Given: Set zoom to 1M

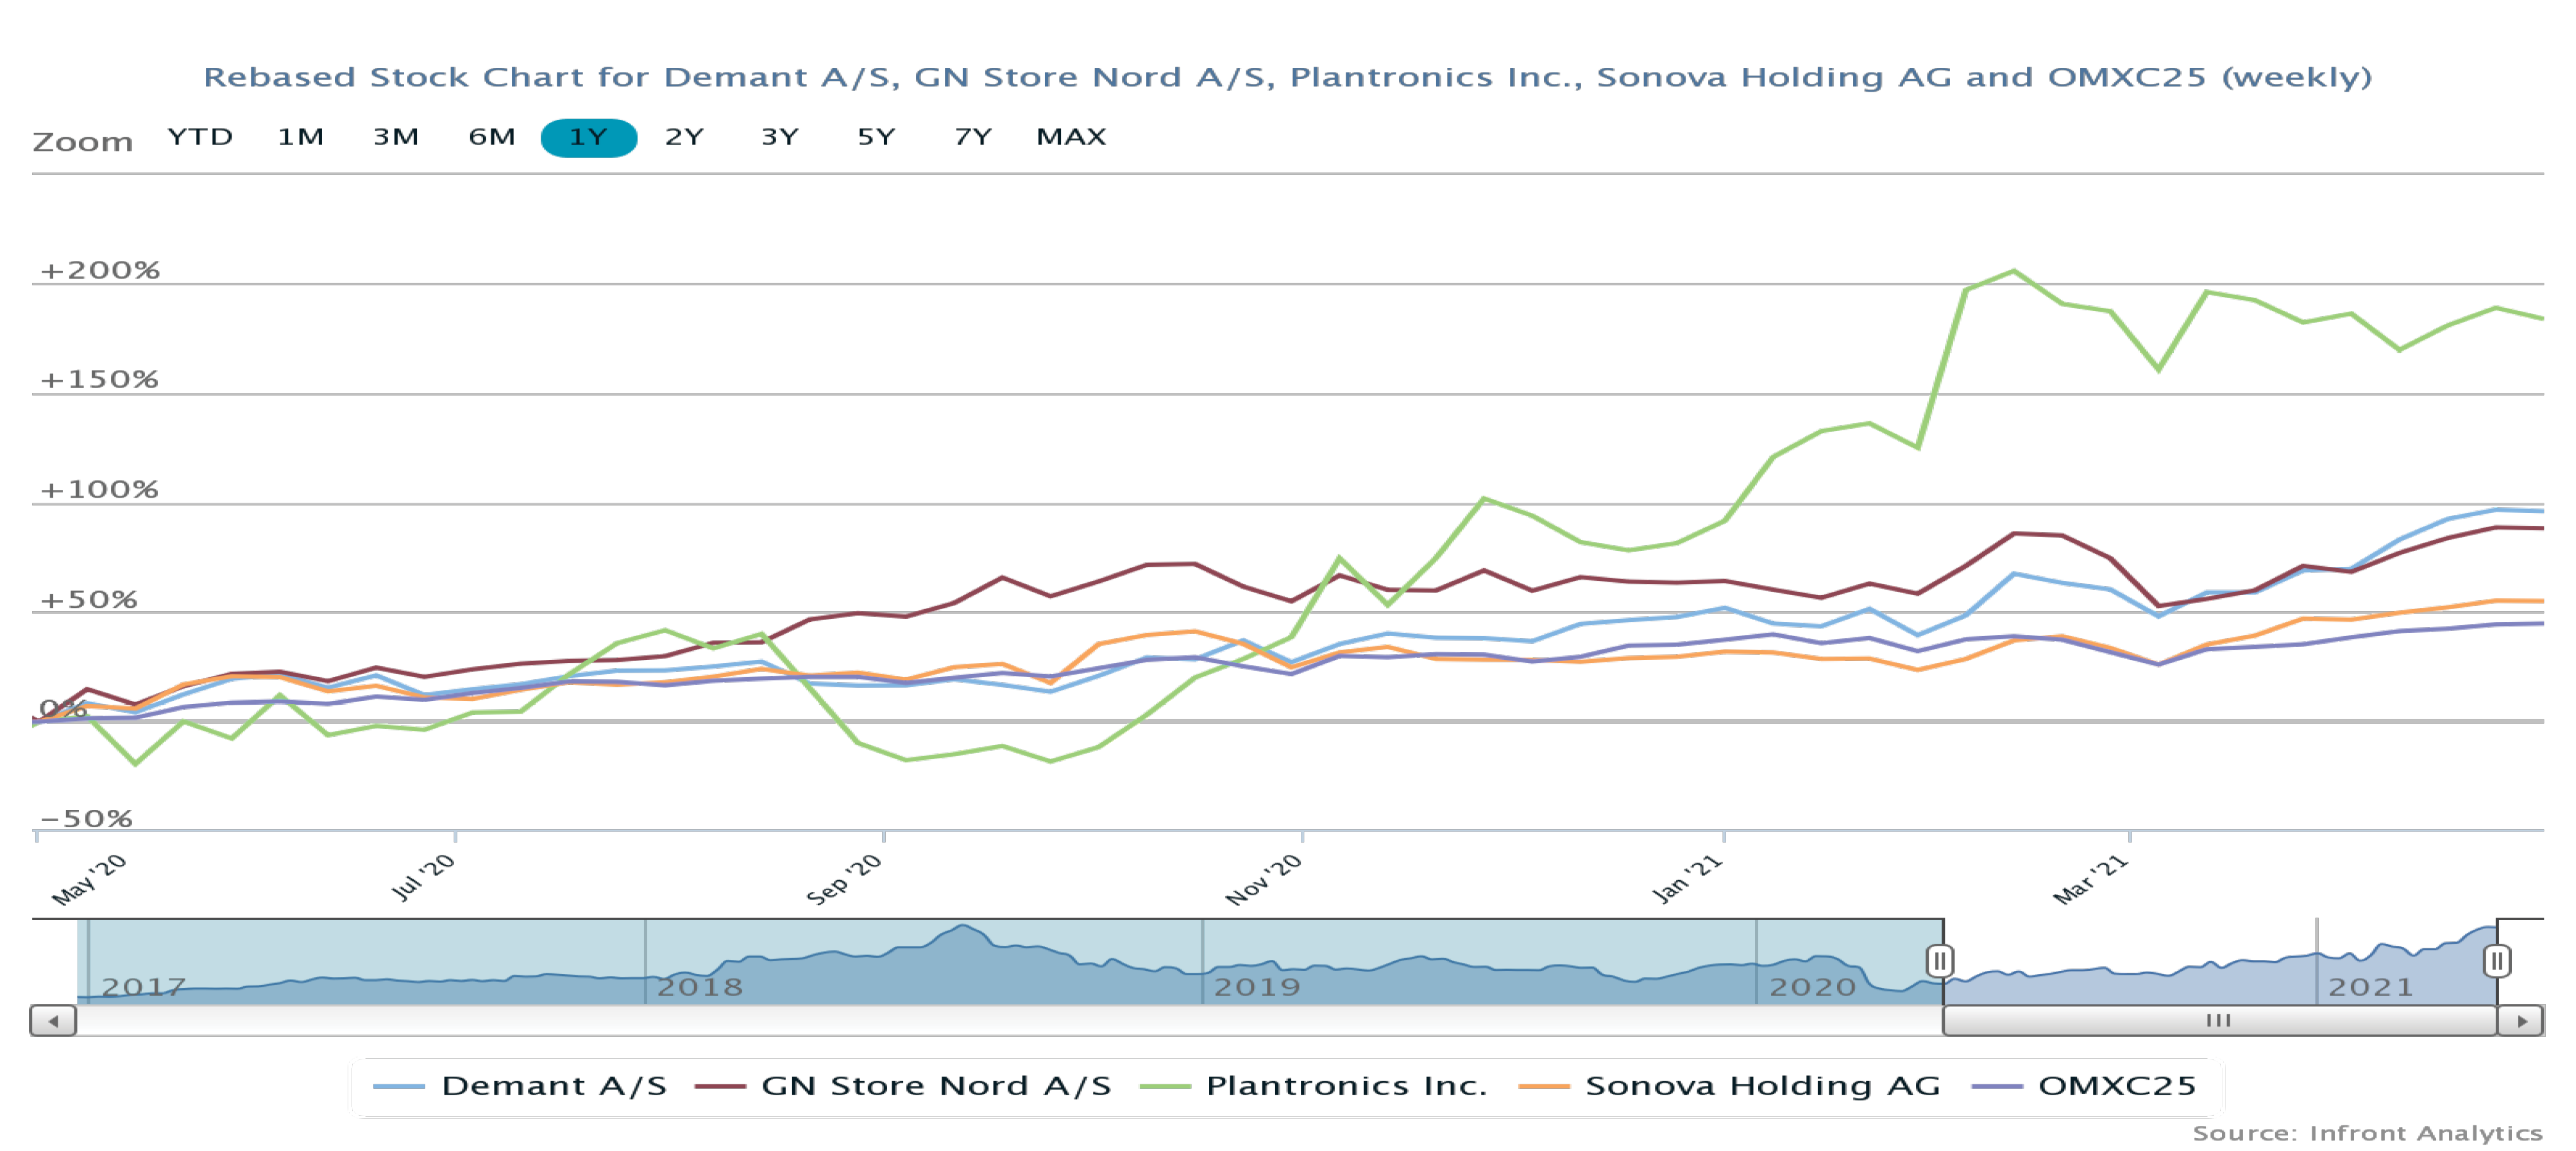Looking at the screenshot, I should coord(300,137).
